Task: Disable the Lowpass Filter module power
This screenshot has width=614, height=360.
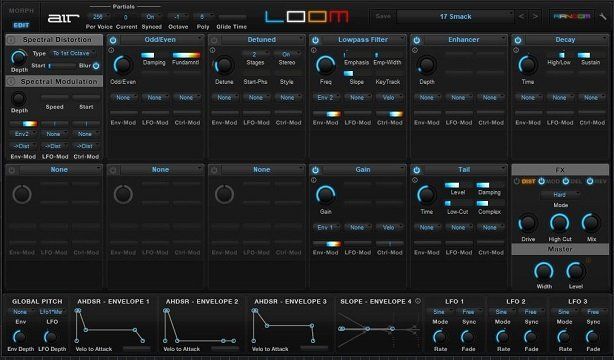Action: (x=315, y=40)
